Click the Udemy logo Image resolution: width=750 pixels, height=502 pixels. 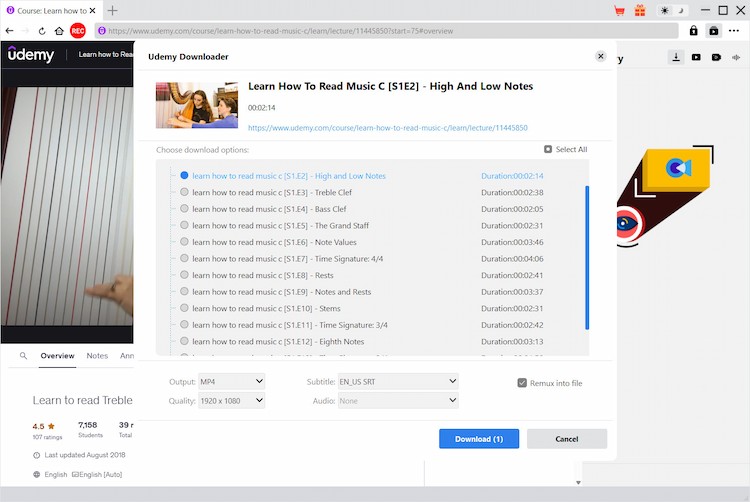point(31,55)
